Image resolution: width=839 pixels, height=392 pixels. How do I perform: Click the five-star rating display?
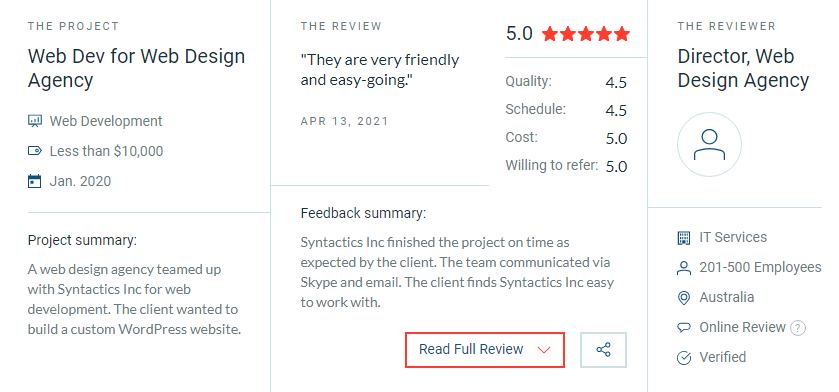tap(586, 34)
